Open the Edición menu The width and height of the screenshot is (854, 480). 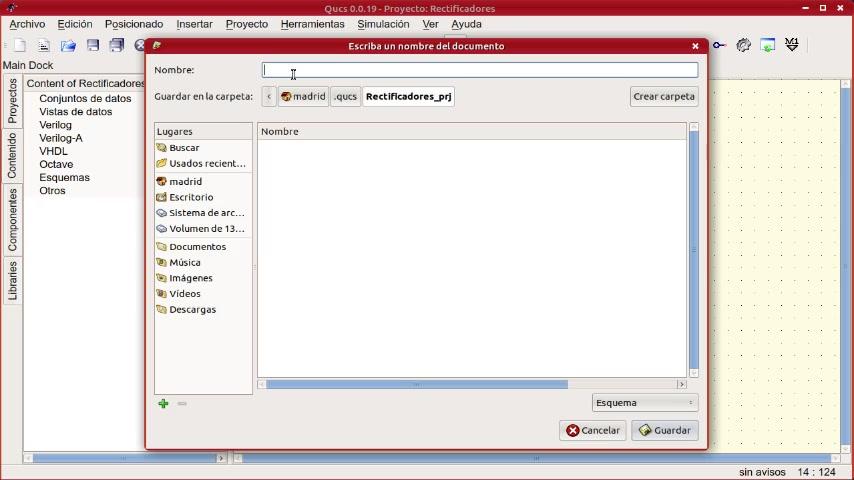75,24
